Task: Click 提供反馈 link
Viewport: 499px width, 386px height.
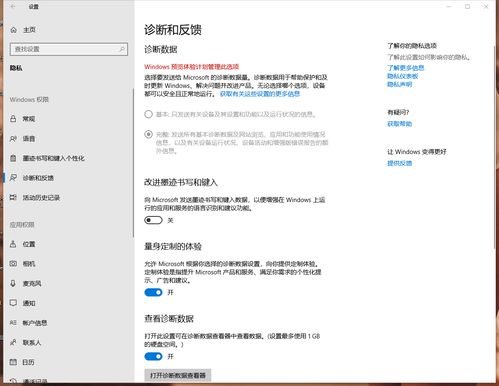Action: click(400, 163)
